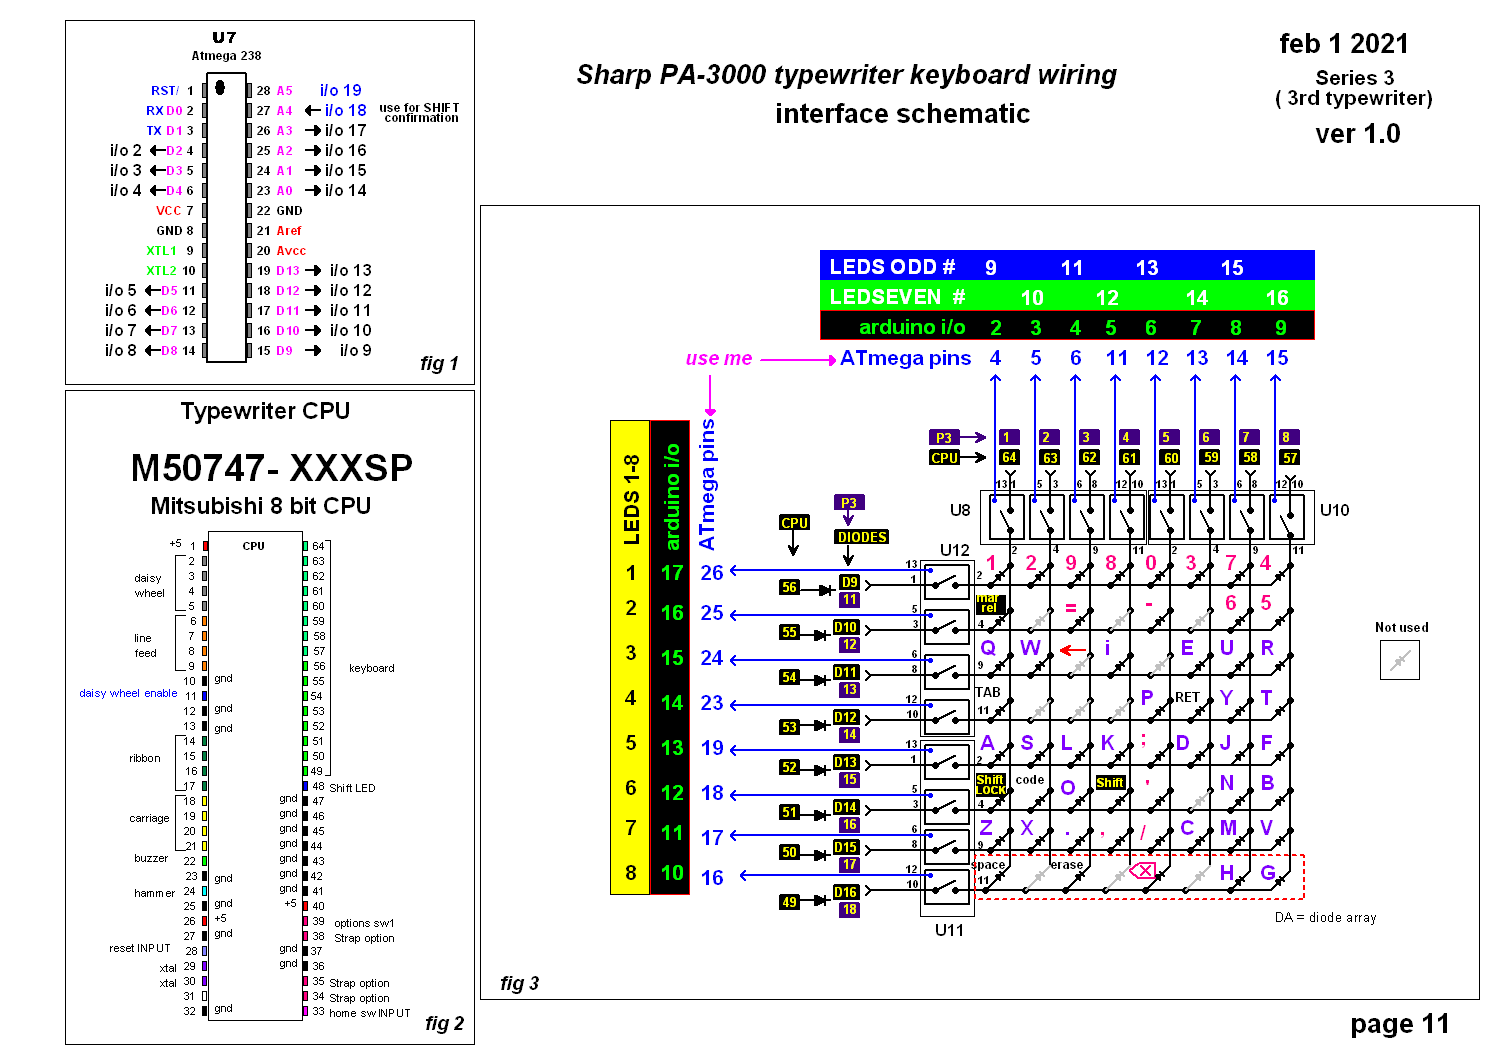Click the 'ribbon' pin group label
Viewport: 1495px width, 1060px height.
[x=144, y=758]
